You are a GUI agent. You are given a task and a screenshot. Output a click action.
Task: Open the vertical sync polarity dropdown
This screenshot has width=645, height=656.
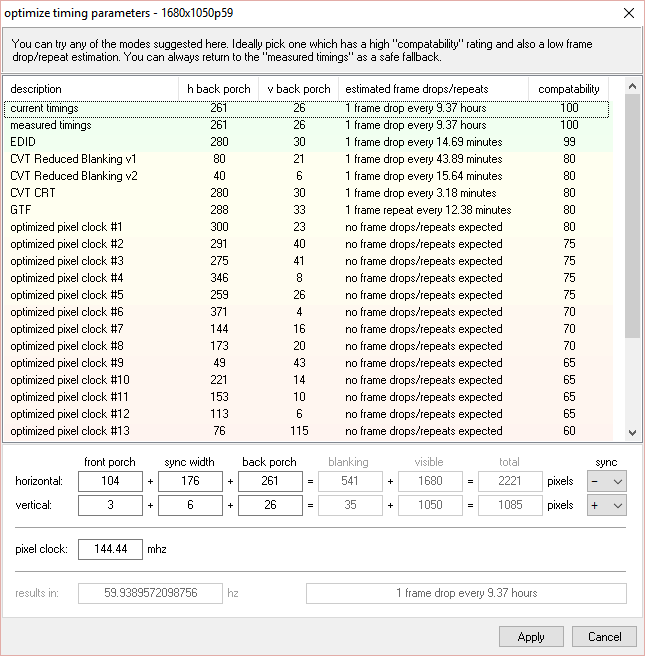click(607, 506)
